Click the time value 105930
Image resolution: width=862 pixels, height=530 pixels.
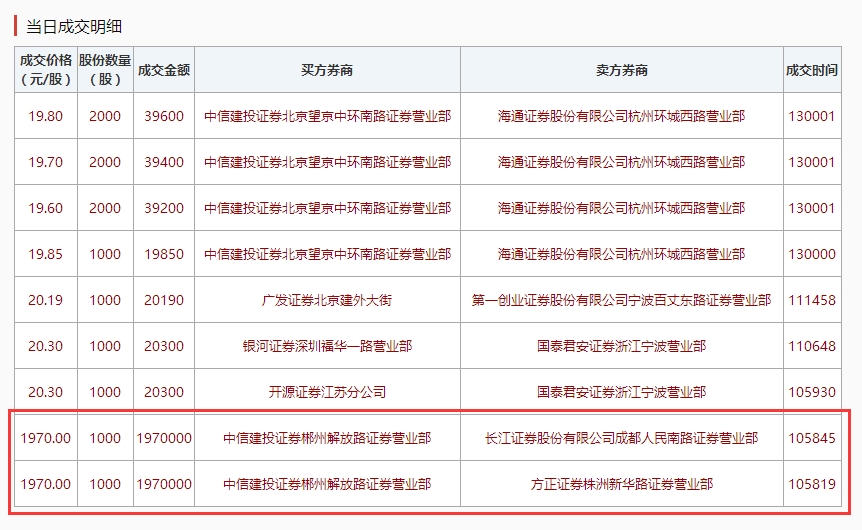[812, 392]
